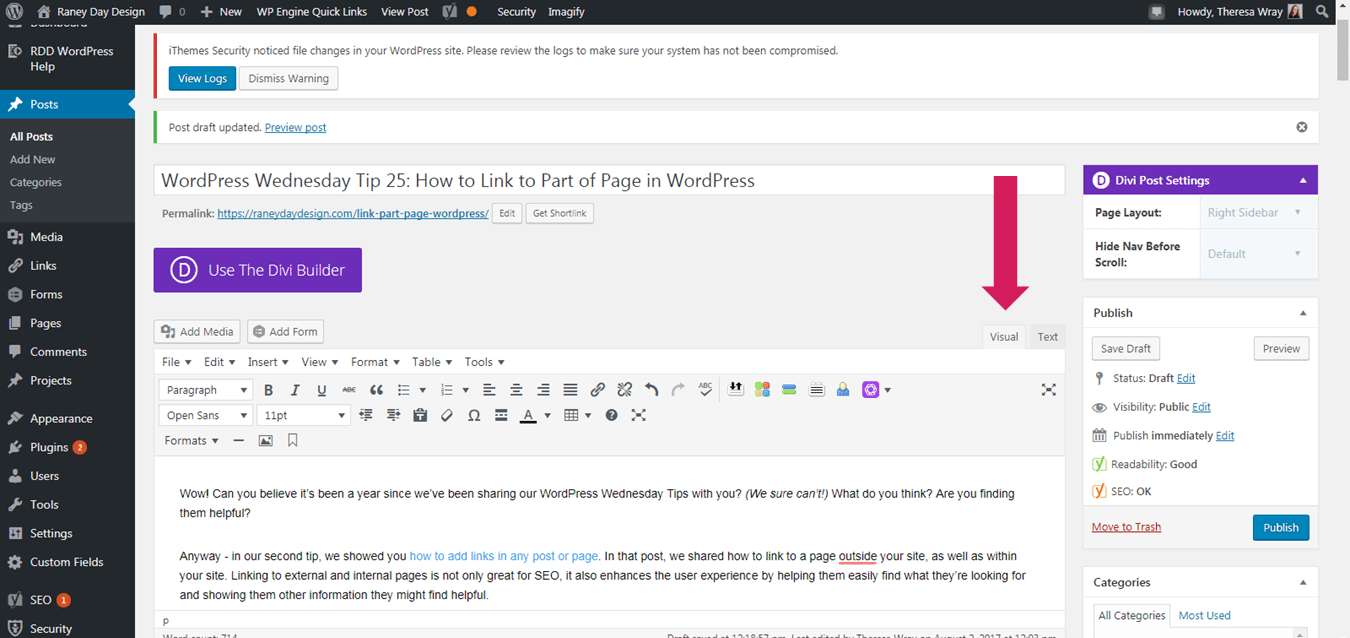
Task: Toggle bold formatting in the editor toolbar
Action: pos(268,390)
